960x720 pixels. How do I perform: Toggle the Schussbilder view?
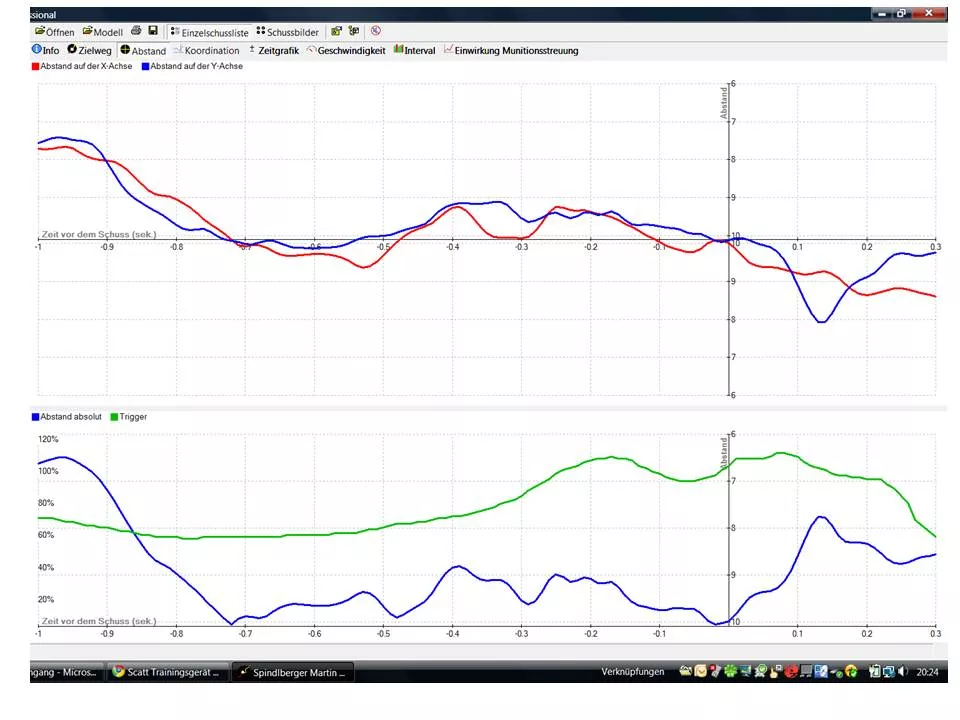287,32
